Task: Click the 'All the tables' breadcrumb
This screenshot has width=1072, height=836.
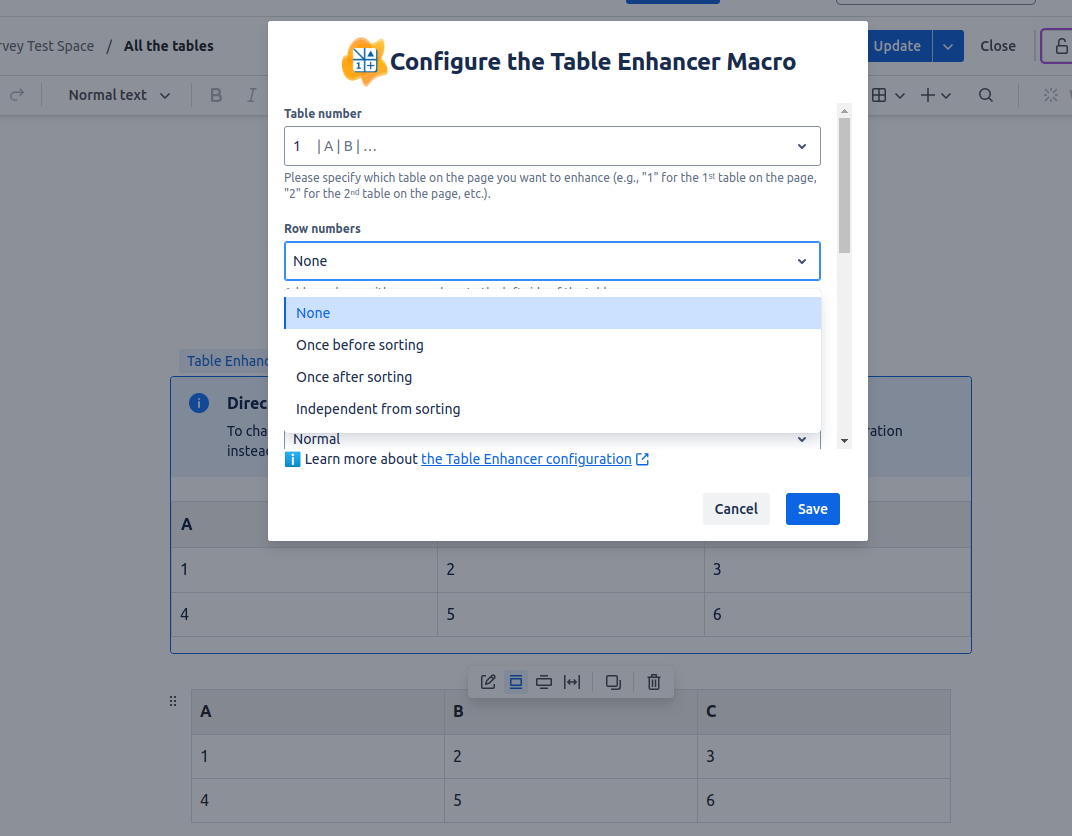Action: (168, 46)
